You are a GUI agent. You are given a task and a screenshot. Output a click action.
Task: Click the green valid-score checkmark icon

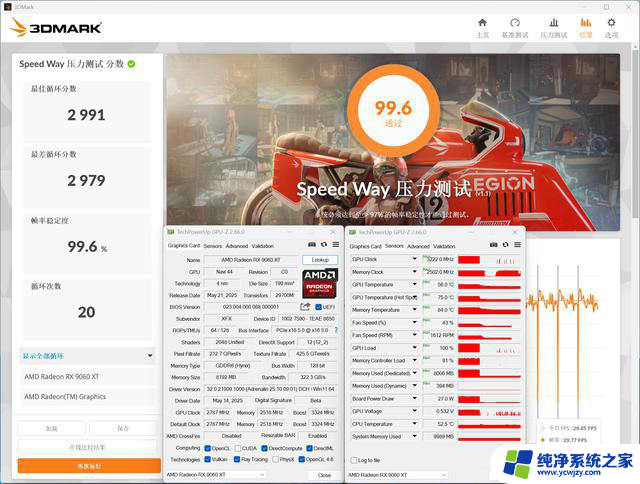[131, 64]
